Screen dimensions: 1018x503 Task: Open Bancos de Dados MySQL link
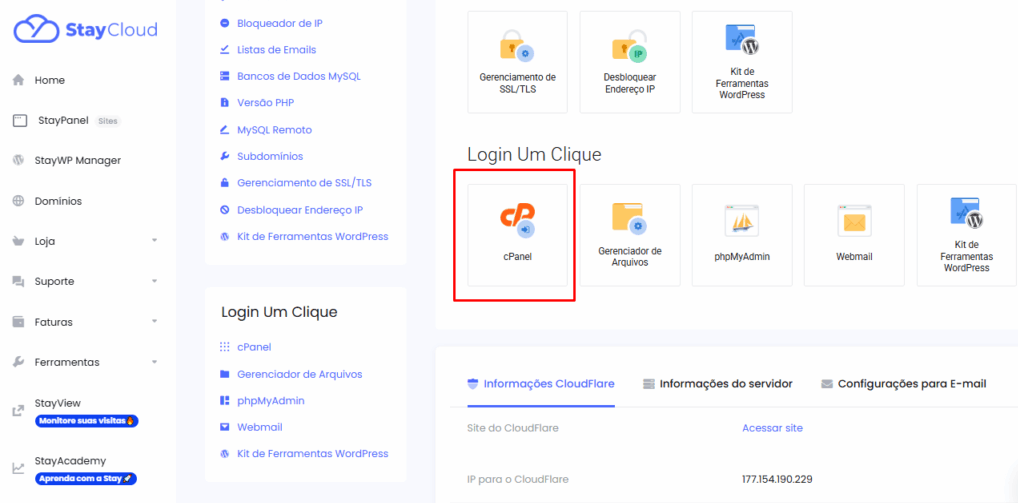click(298, 76)
